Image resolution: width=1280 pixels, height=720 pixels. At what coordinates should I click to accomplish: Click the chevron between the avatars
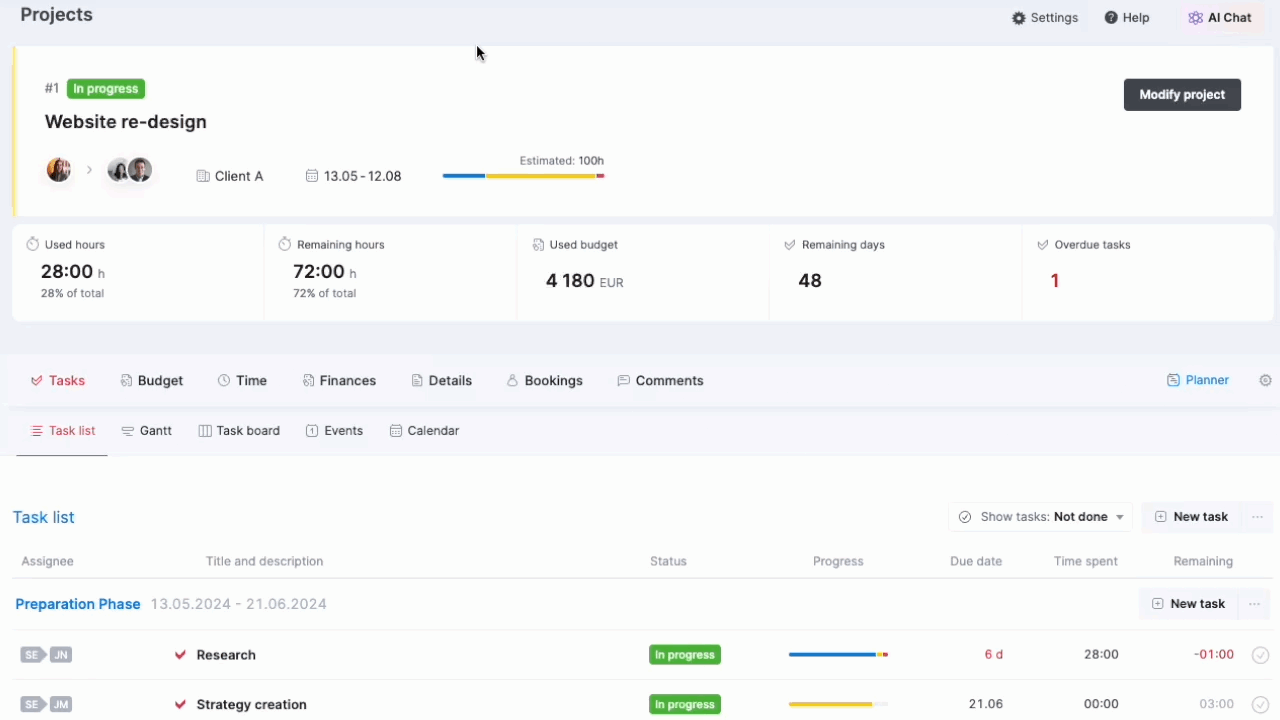[x=89, y=170]
